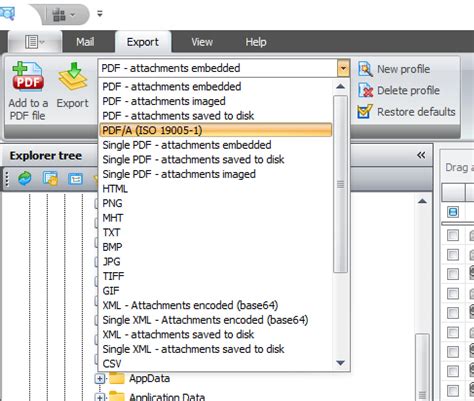474x401 pixels.
Task: Click the third Explorer tree toolbar icon
Action: [75, 179]
